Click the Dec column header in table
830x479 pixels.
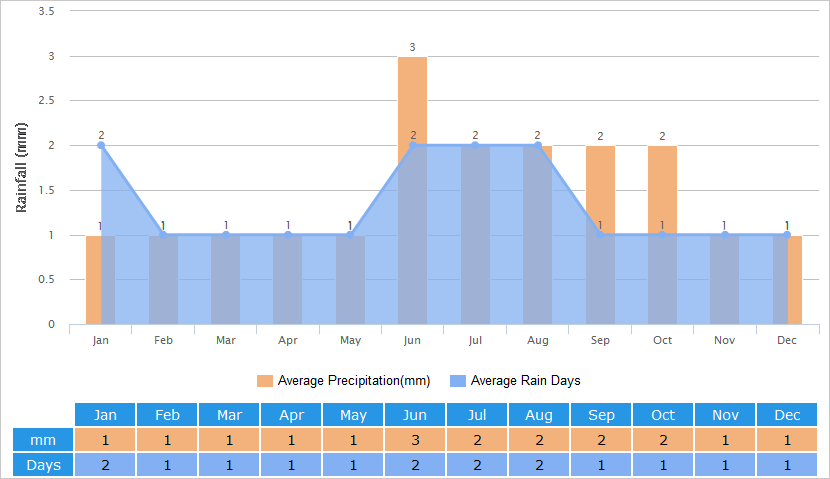coord(787,415)
